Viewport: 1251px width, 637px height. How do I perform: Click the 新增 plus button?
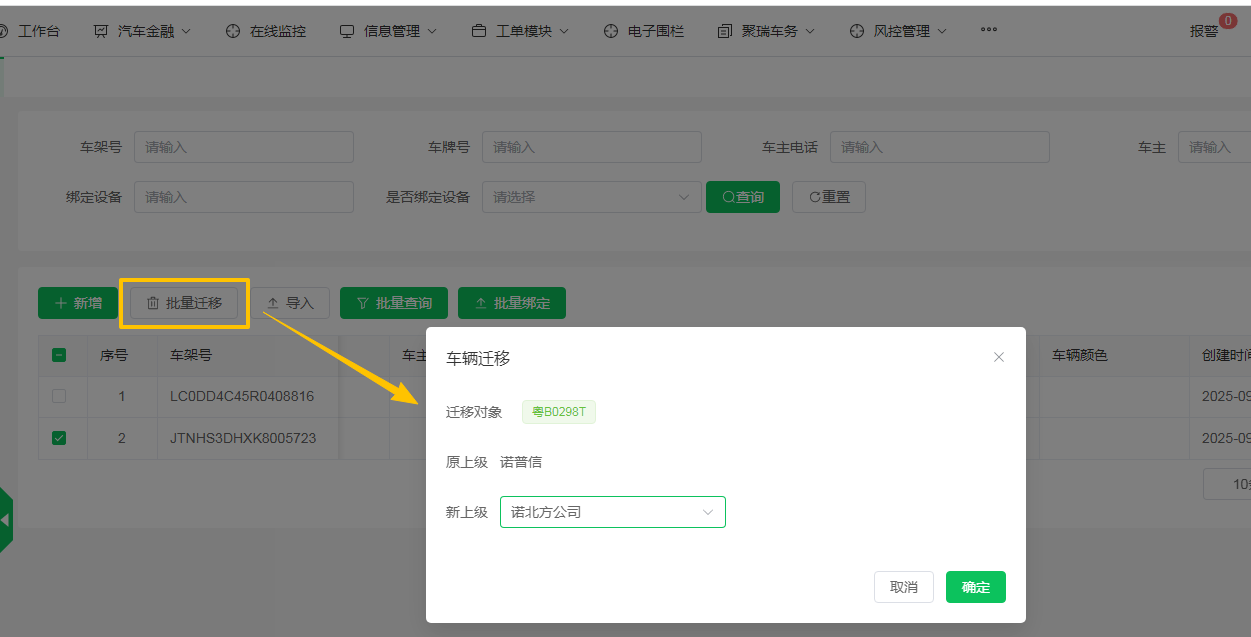[77, 303]
